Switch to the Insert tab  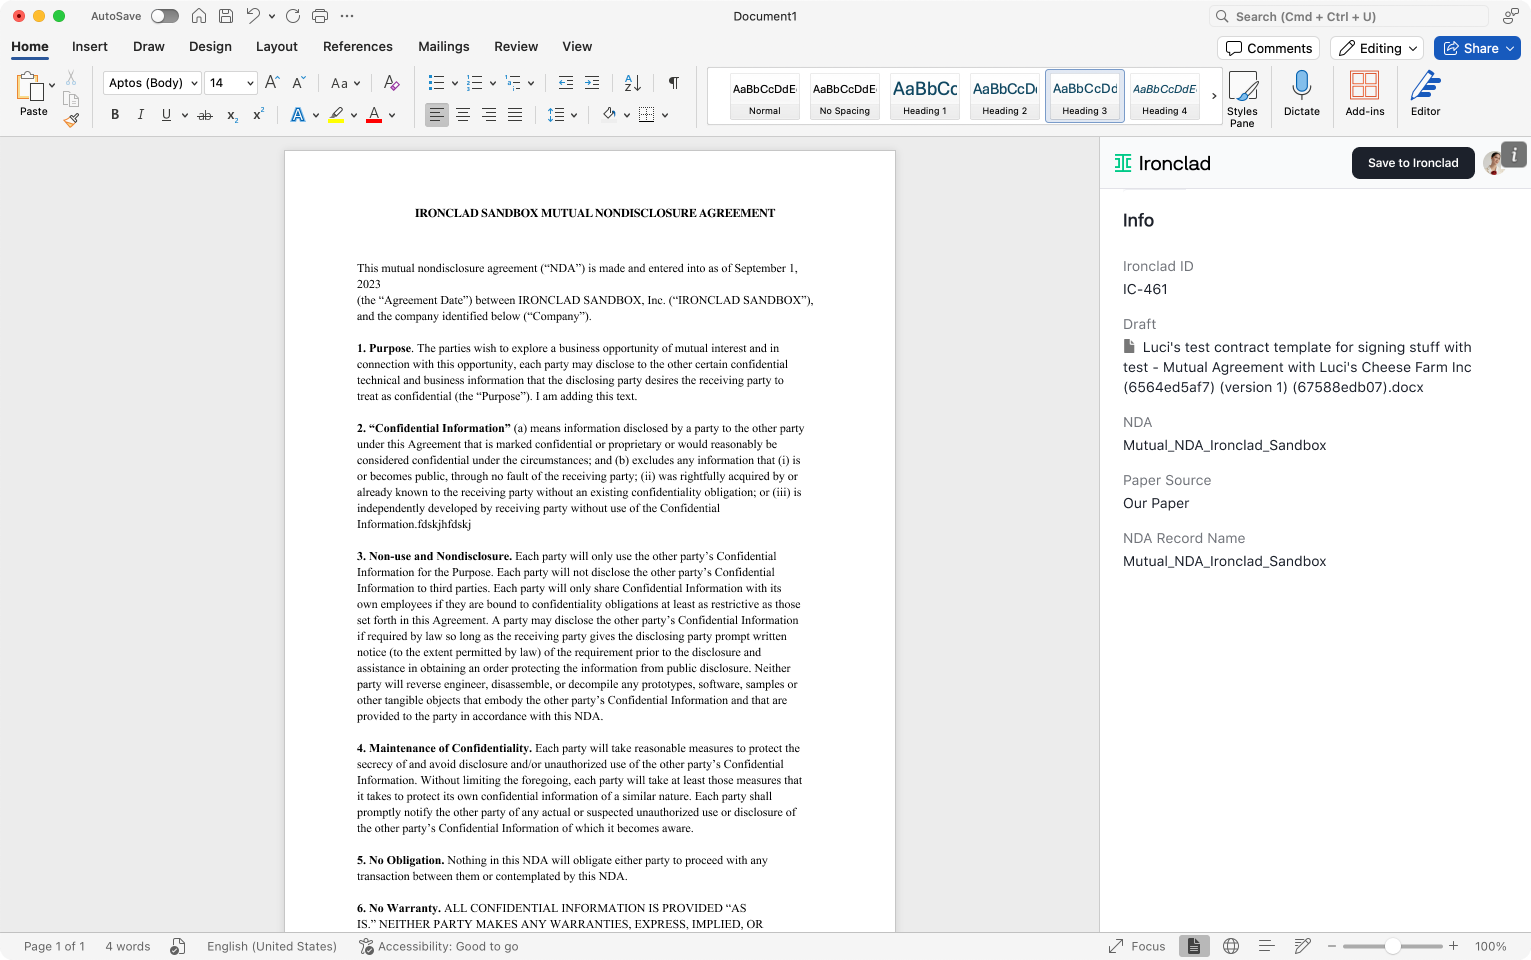click(x=90, y=47)
